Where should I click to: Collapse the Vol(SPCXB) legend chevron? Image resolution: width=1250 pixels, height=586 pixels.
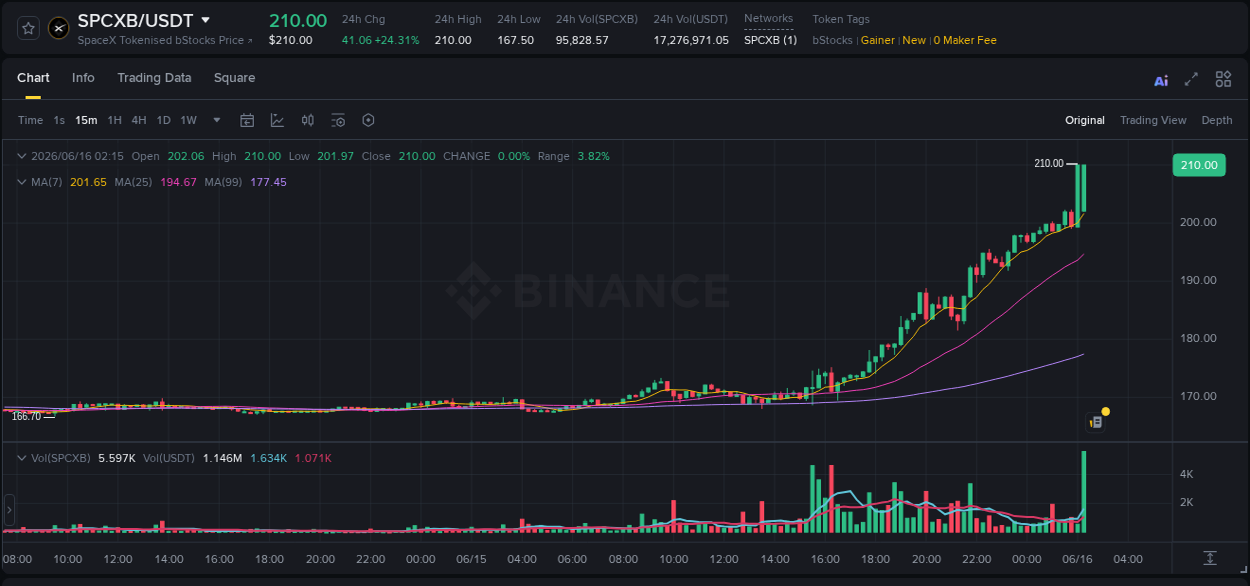click(22, 458)
